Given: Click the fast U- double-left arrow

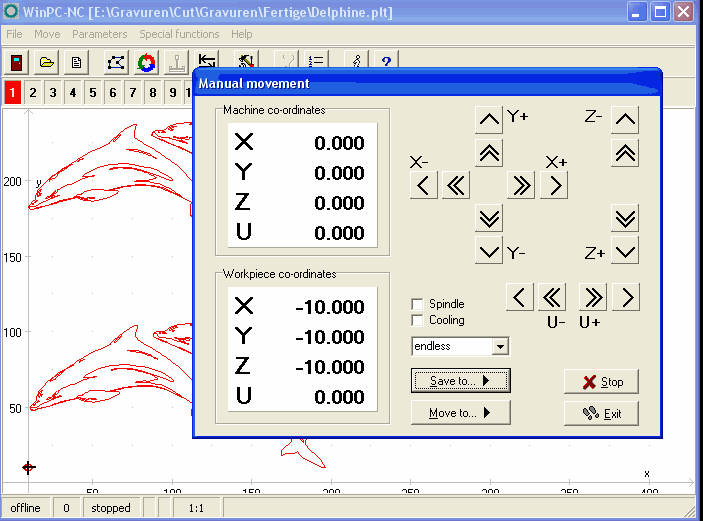Looking at the screenshot, I should tap(552, 297).
